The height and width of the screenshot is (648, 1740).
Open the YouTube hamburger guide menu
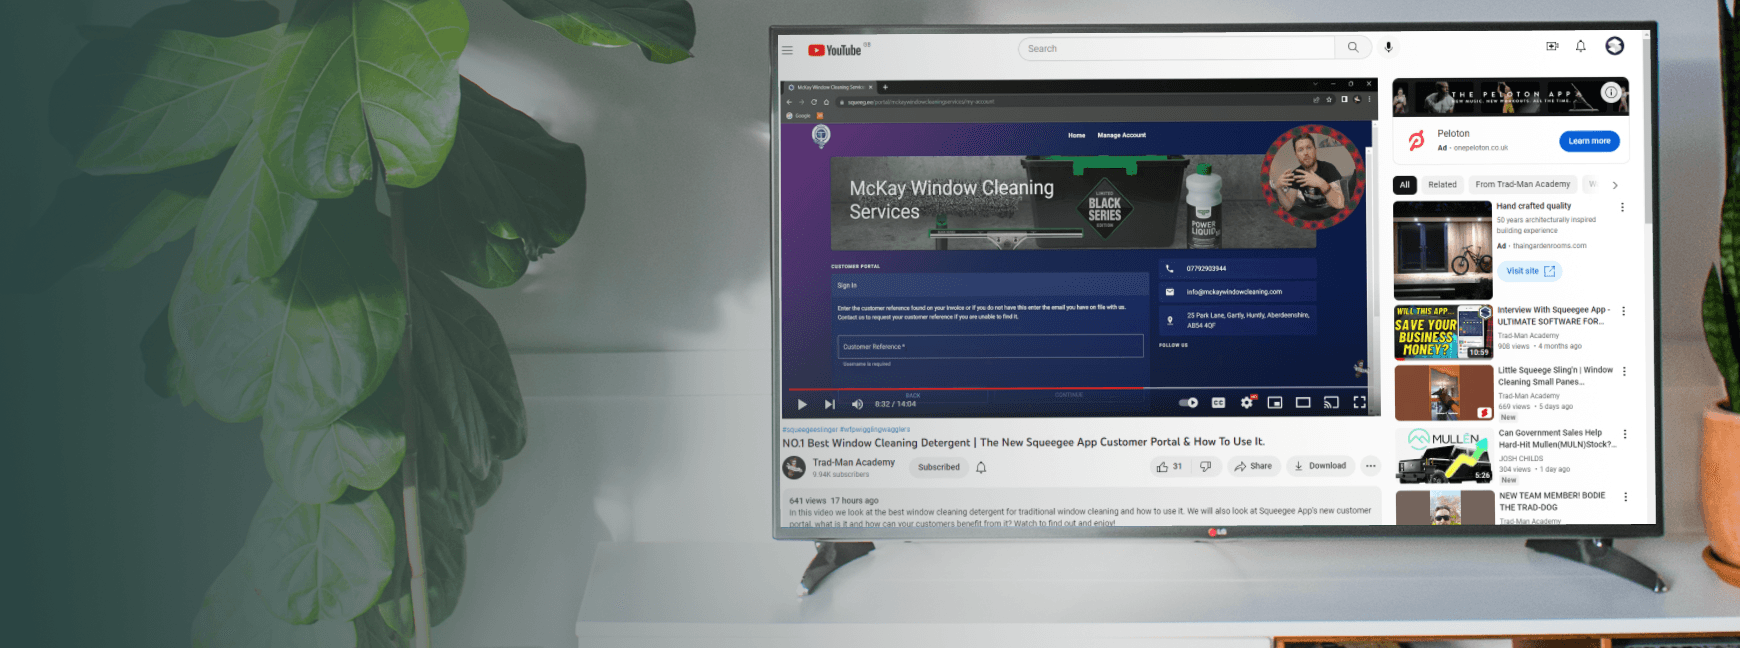click(787, 50)
